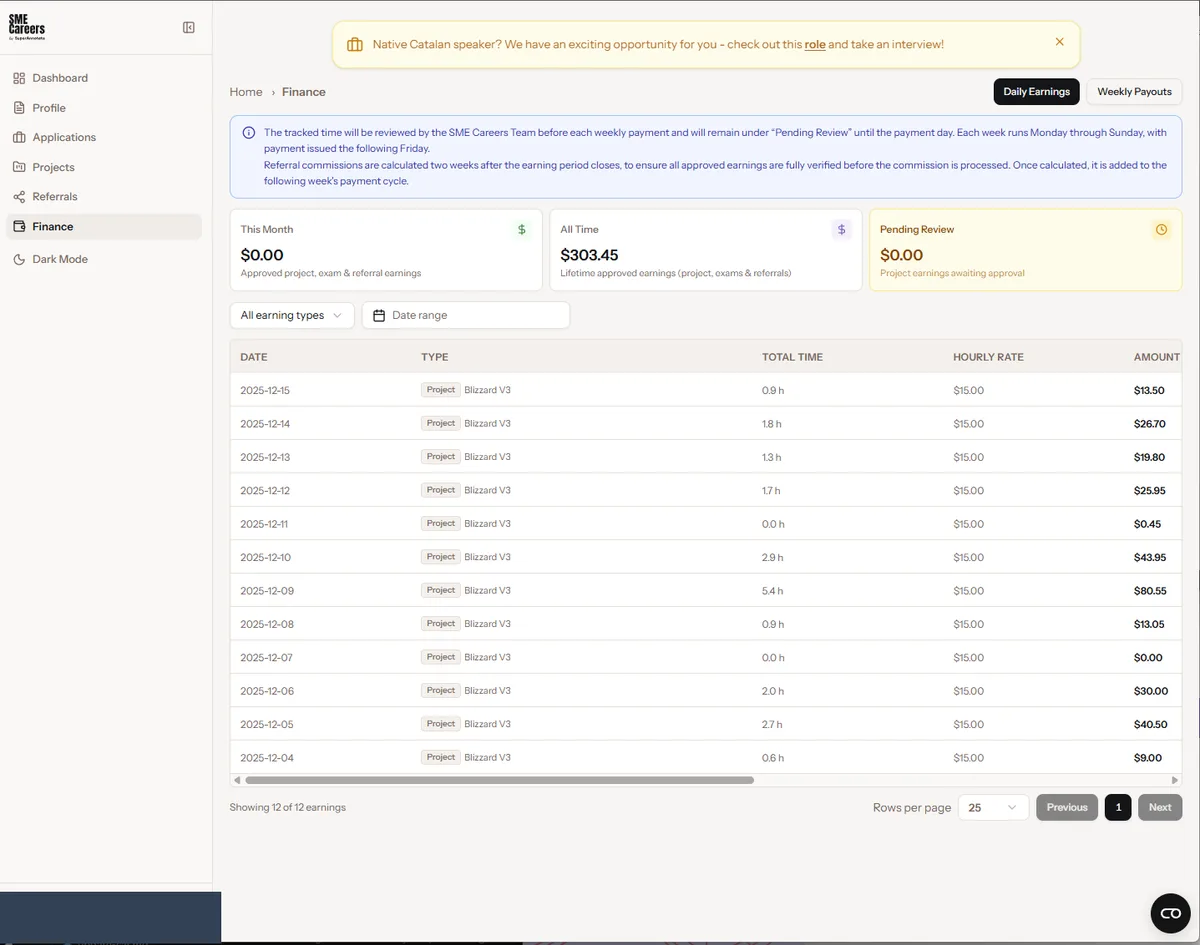The image size is (1200, 945).
Task: Go to Profile in the sidebar
Action: (x=104, y=108)
